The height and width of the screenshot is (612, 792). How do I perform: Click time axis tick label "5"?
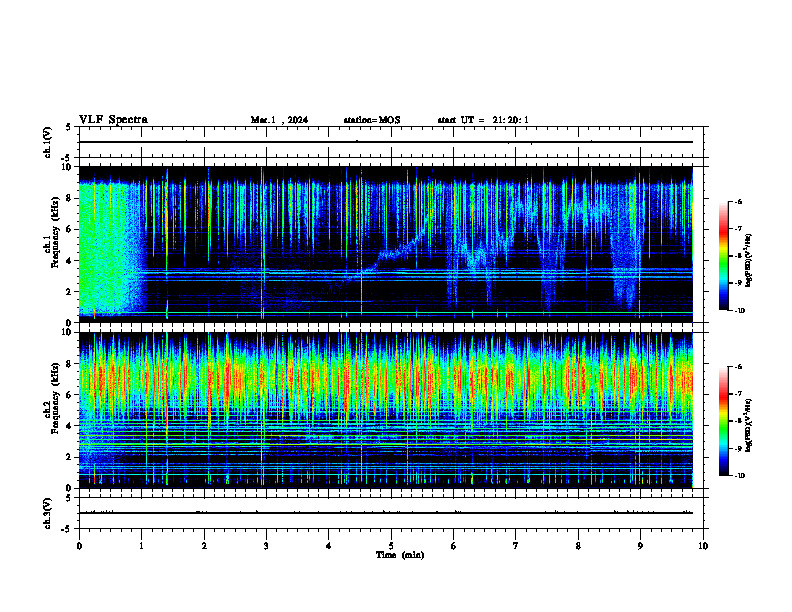(391, 546)
